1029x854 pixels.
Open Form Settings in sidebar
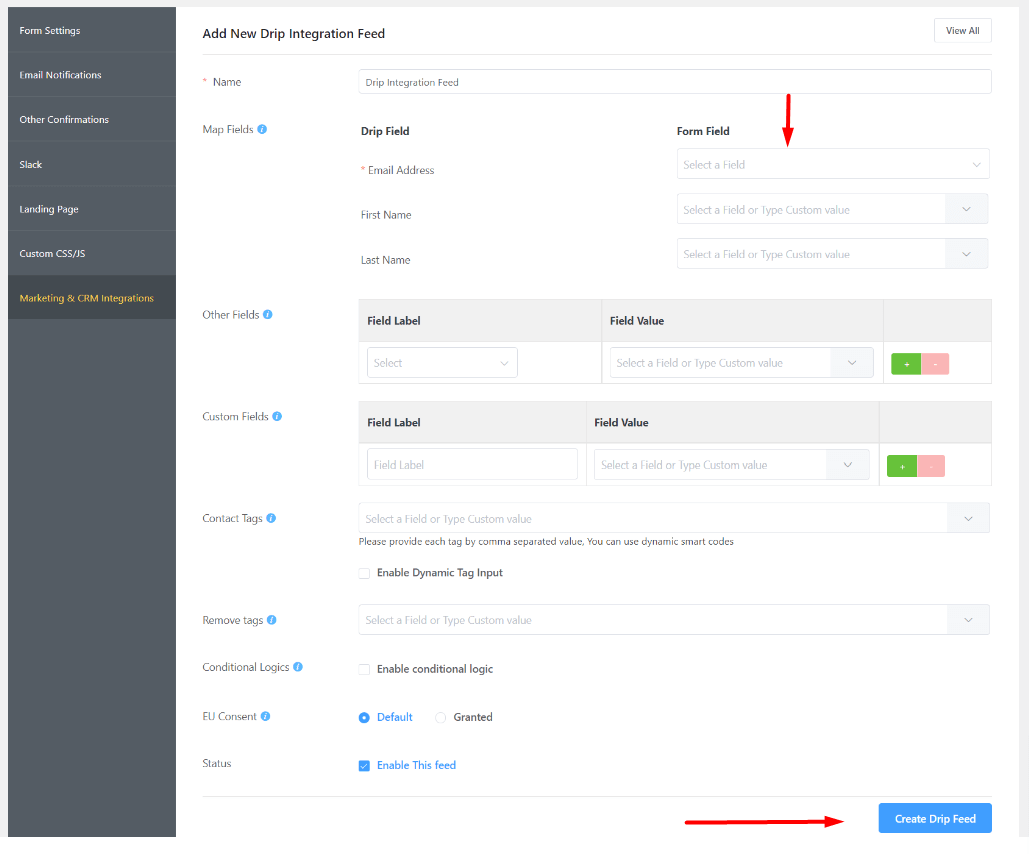[x=92, y=30]
